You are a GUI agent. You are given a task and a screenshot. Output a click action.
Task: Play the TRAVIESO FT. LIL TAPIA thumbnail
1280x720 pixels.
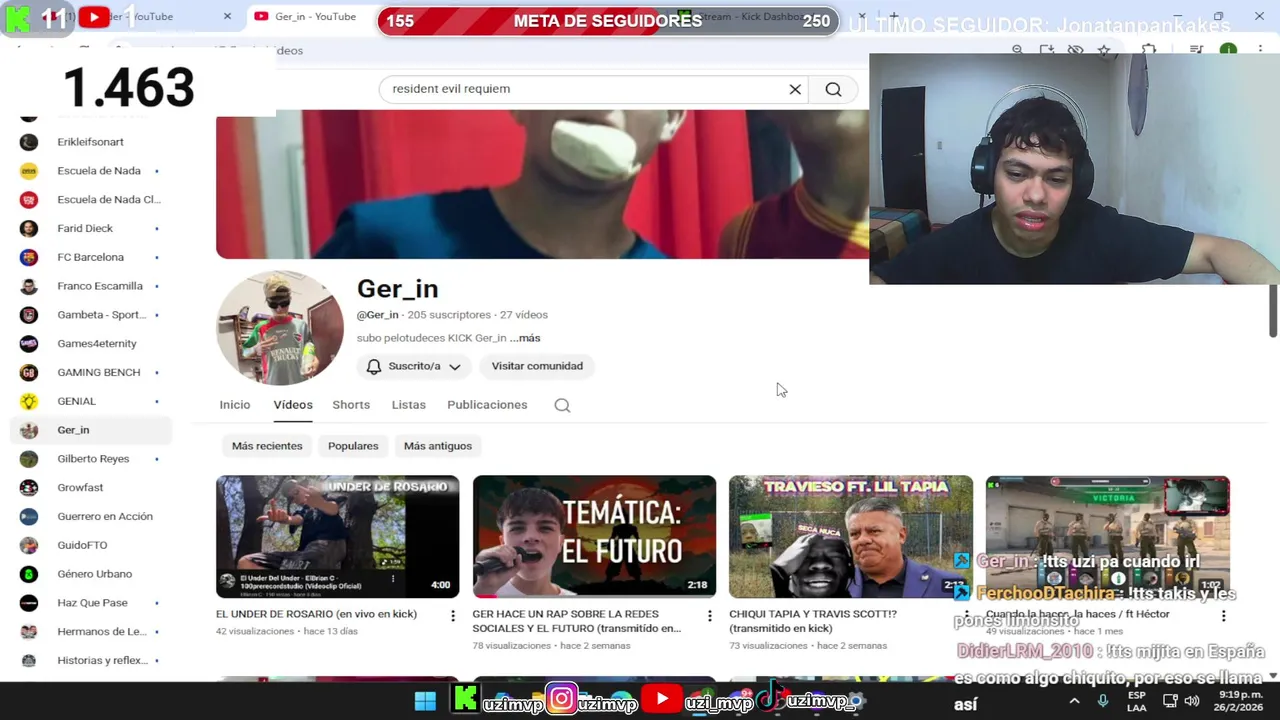click(850, 537)
